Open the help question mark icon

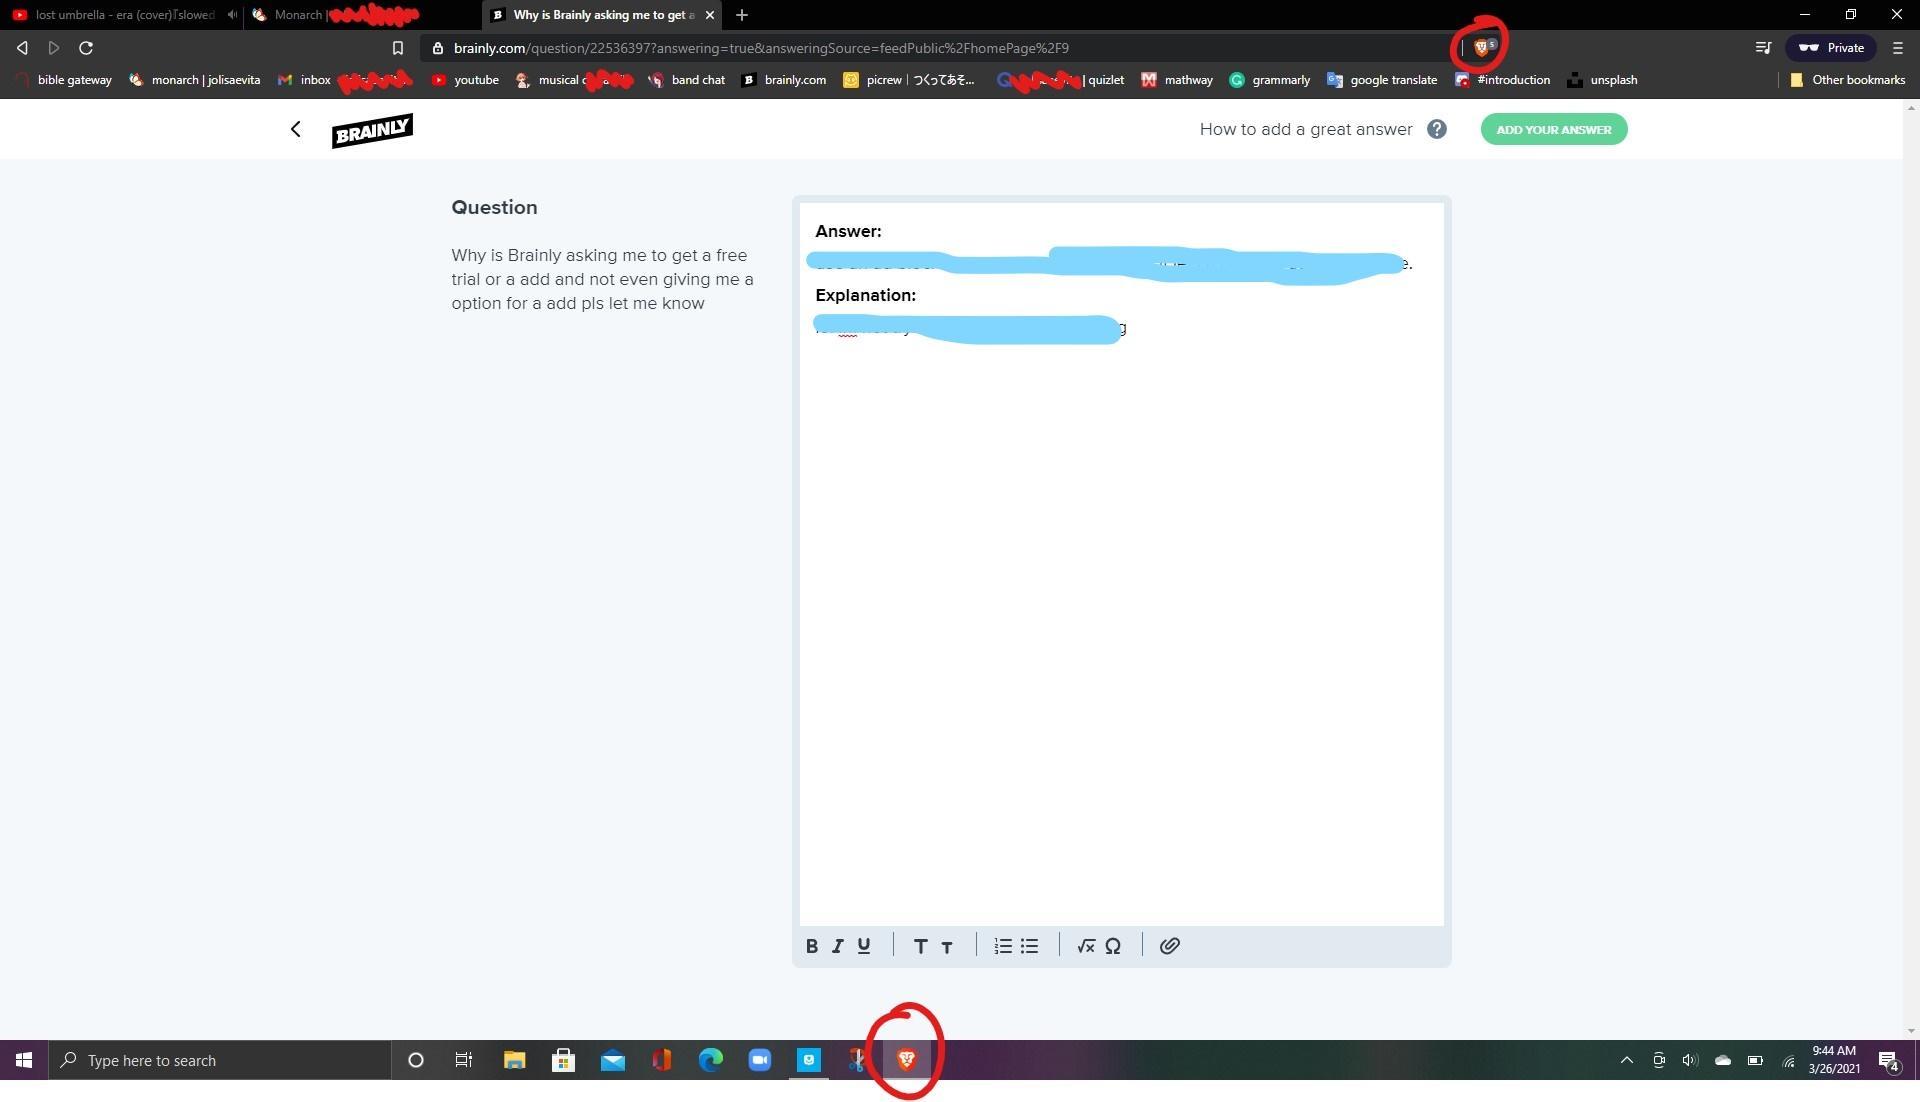coord(1436,129)
